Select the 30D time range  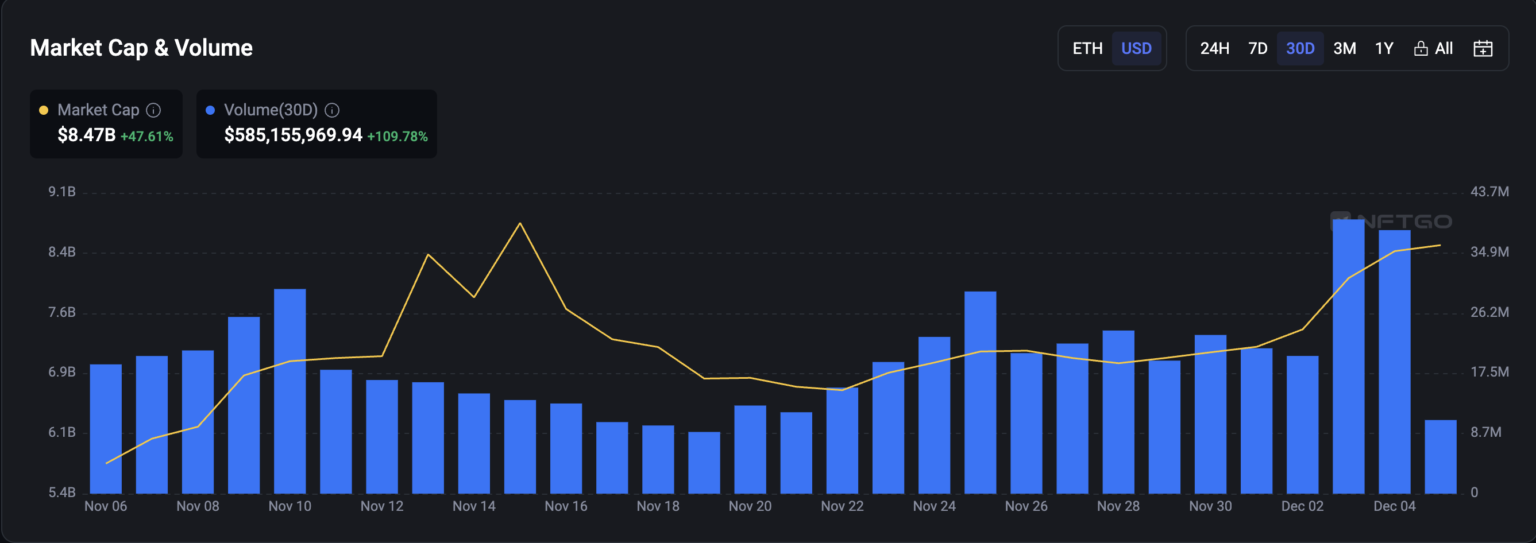click(x=1300, y=48)
